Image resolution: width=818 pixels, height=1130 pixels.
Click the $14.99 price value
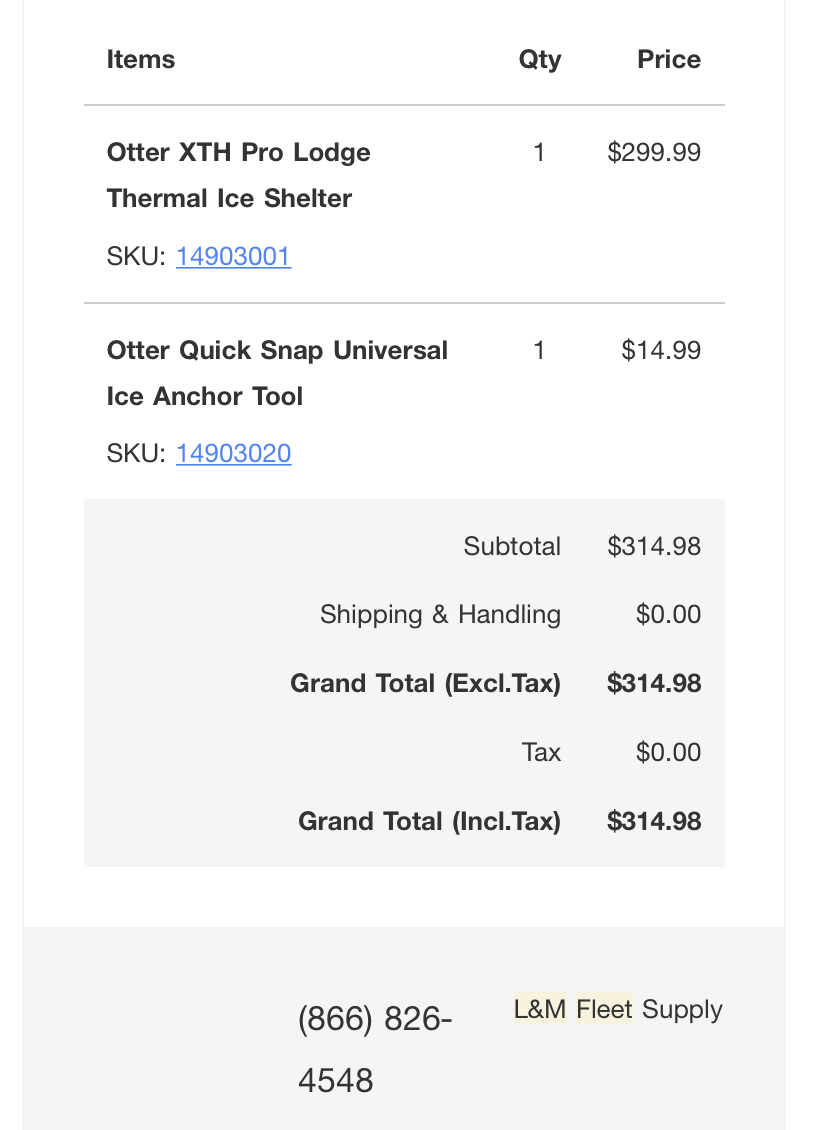pyautogui.click(x=661, y=350)
